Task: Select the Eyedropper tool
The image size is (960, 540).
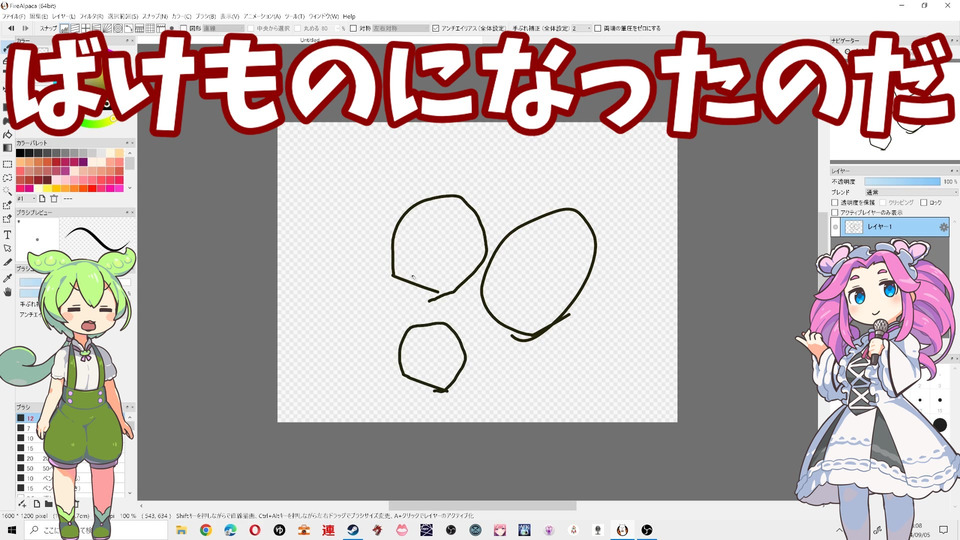Action: pyautogui.click(x=7, y=277)
